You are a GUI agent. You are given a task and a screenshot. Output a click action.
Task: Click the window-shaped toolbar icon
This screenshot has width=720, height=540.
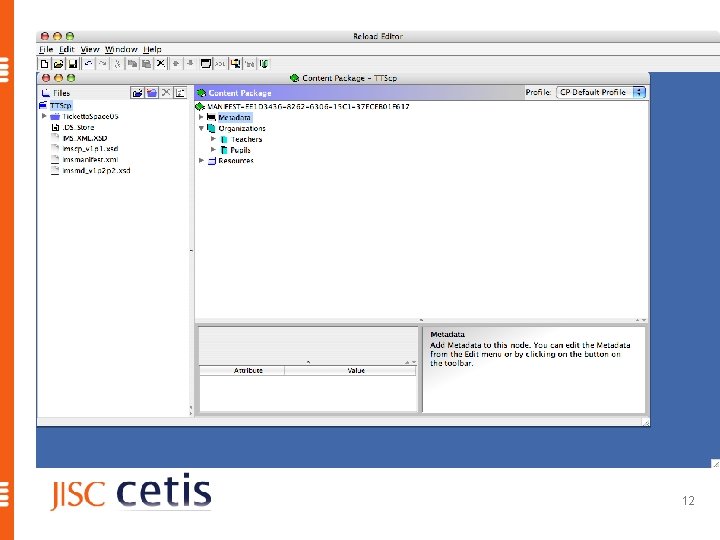pyautogui.click(x=206, y=64)
